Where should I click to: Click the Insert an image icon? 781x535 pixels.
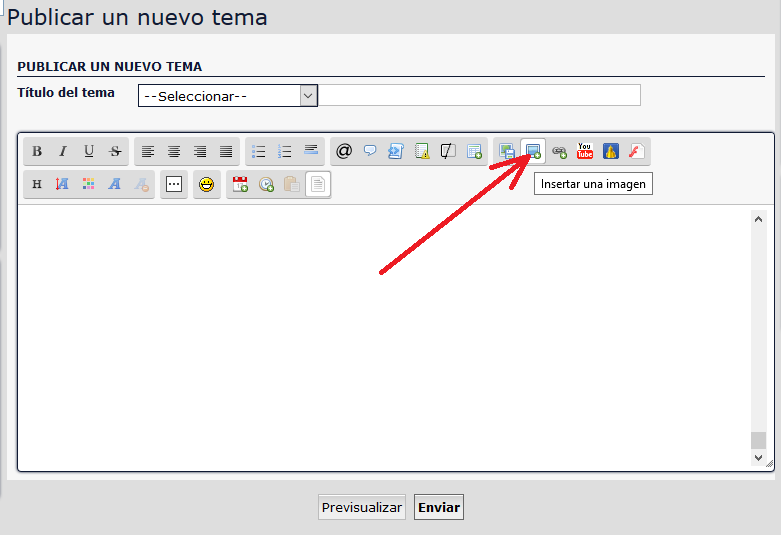coord(533,151)
